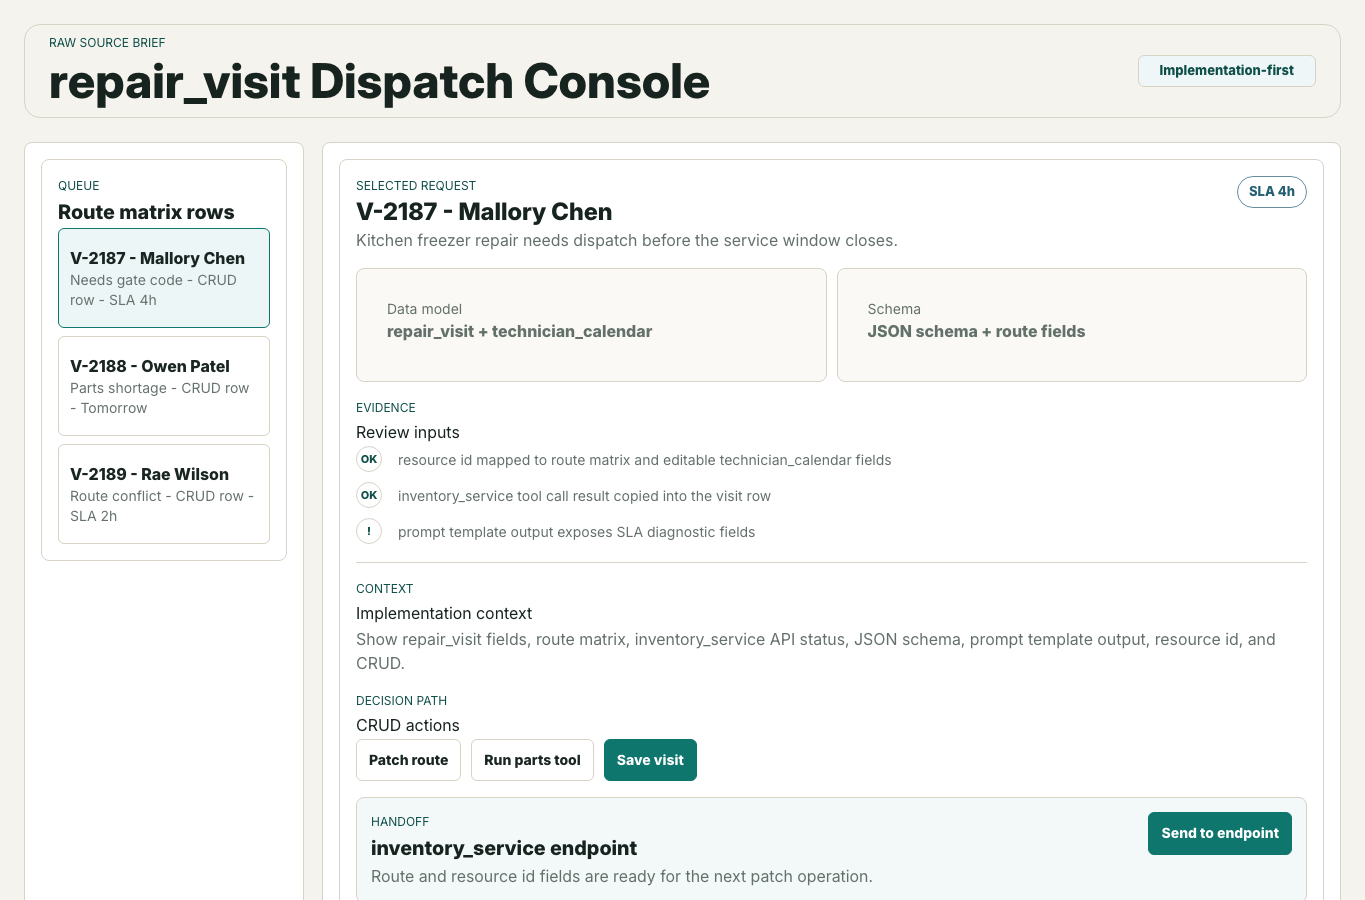Click 'prompt template output exposes SLA' text
Screen dimensions: 1365x900
click(576, 532)
